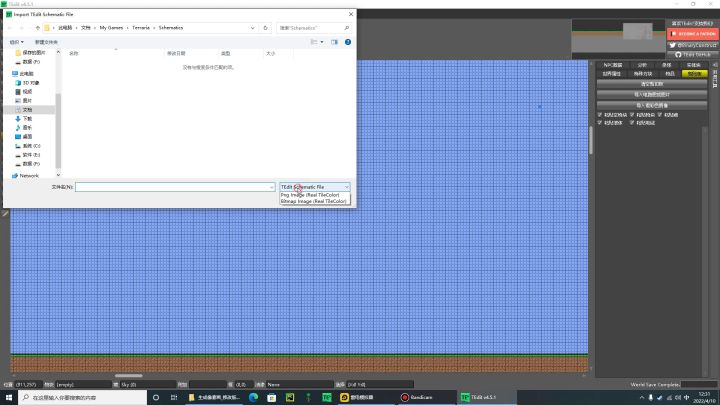Open the folder icon in address bar
Screen dimensions: 720x405
click(x=47, y=28)
